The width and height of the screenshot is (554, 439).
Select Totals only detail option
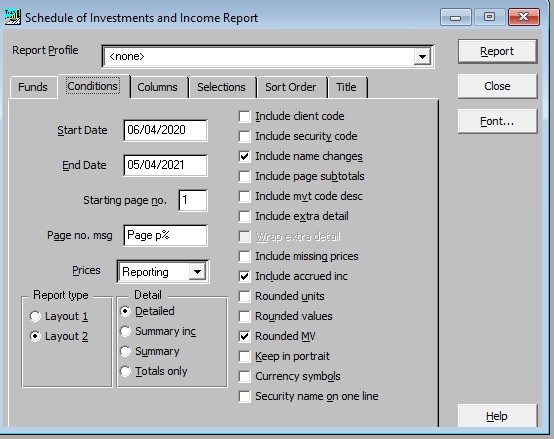[x=125, y=371]
